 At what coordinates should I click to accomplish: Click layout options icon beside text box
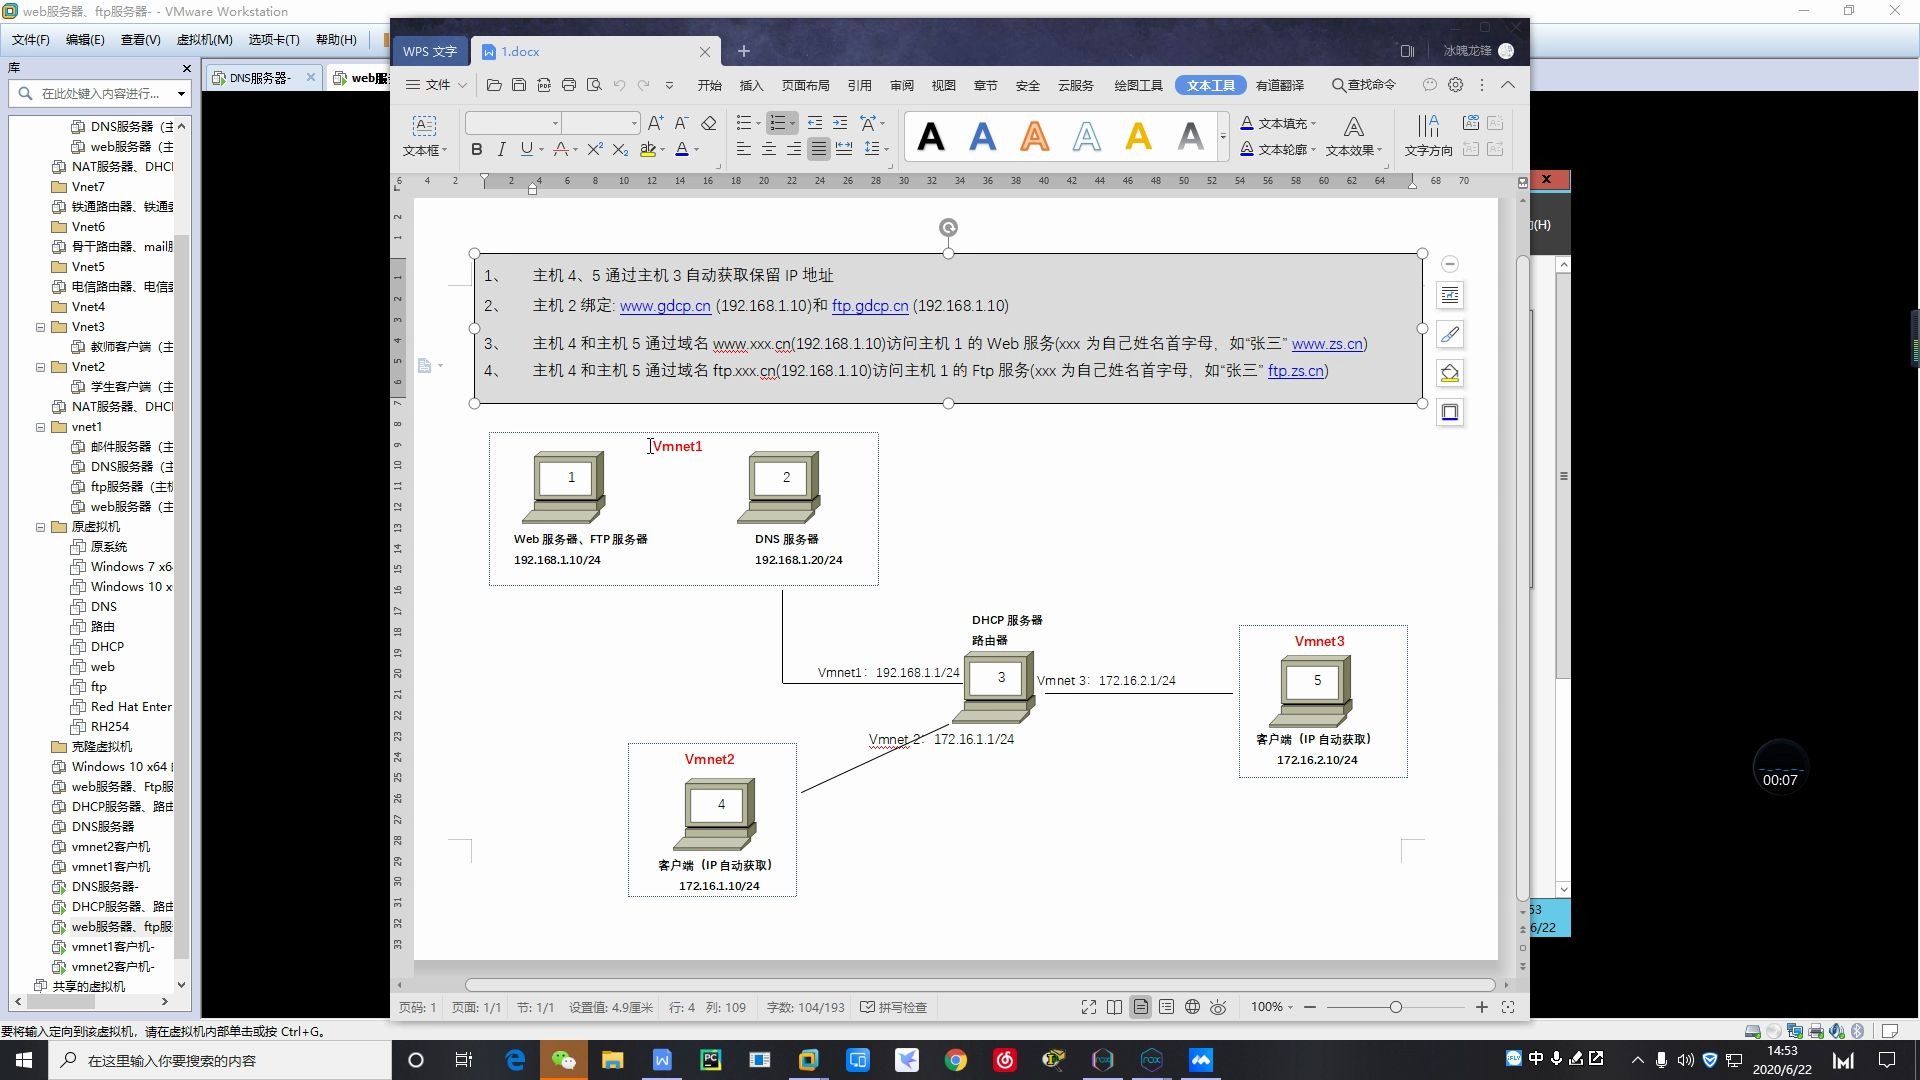1450,295
